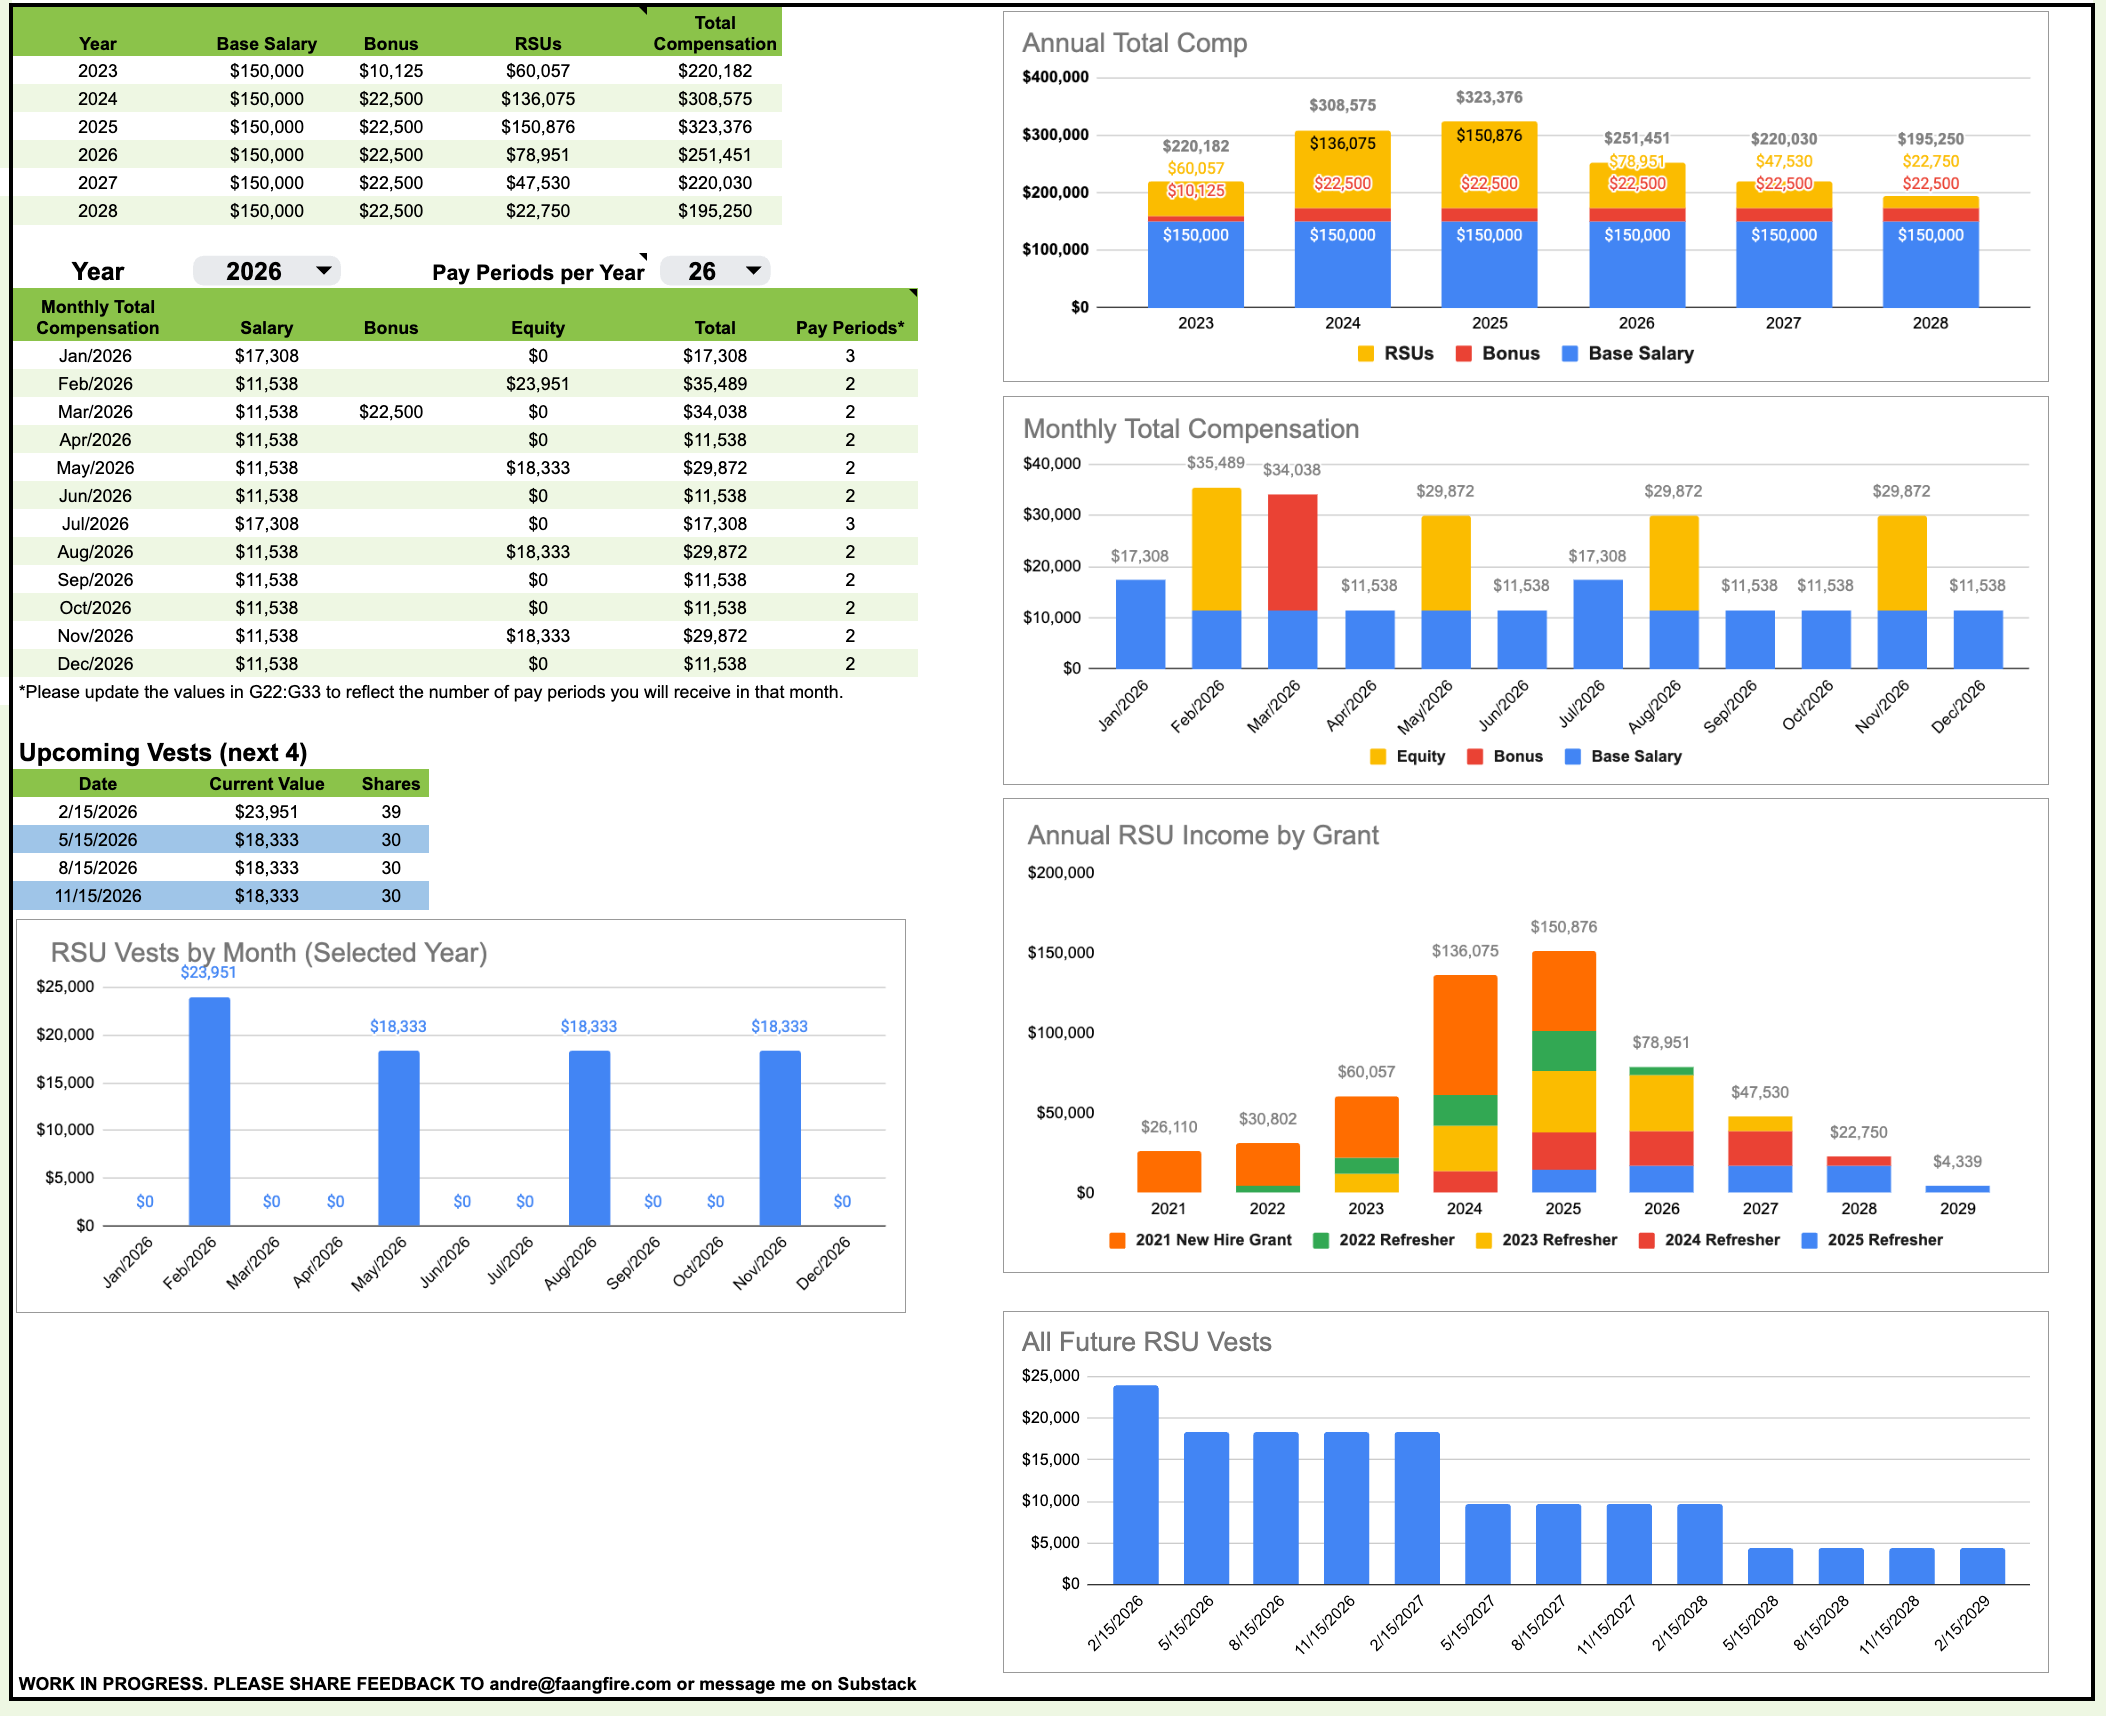Select the Mar/2026 bonus cell $22,500

point(391,412)
